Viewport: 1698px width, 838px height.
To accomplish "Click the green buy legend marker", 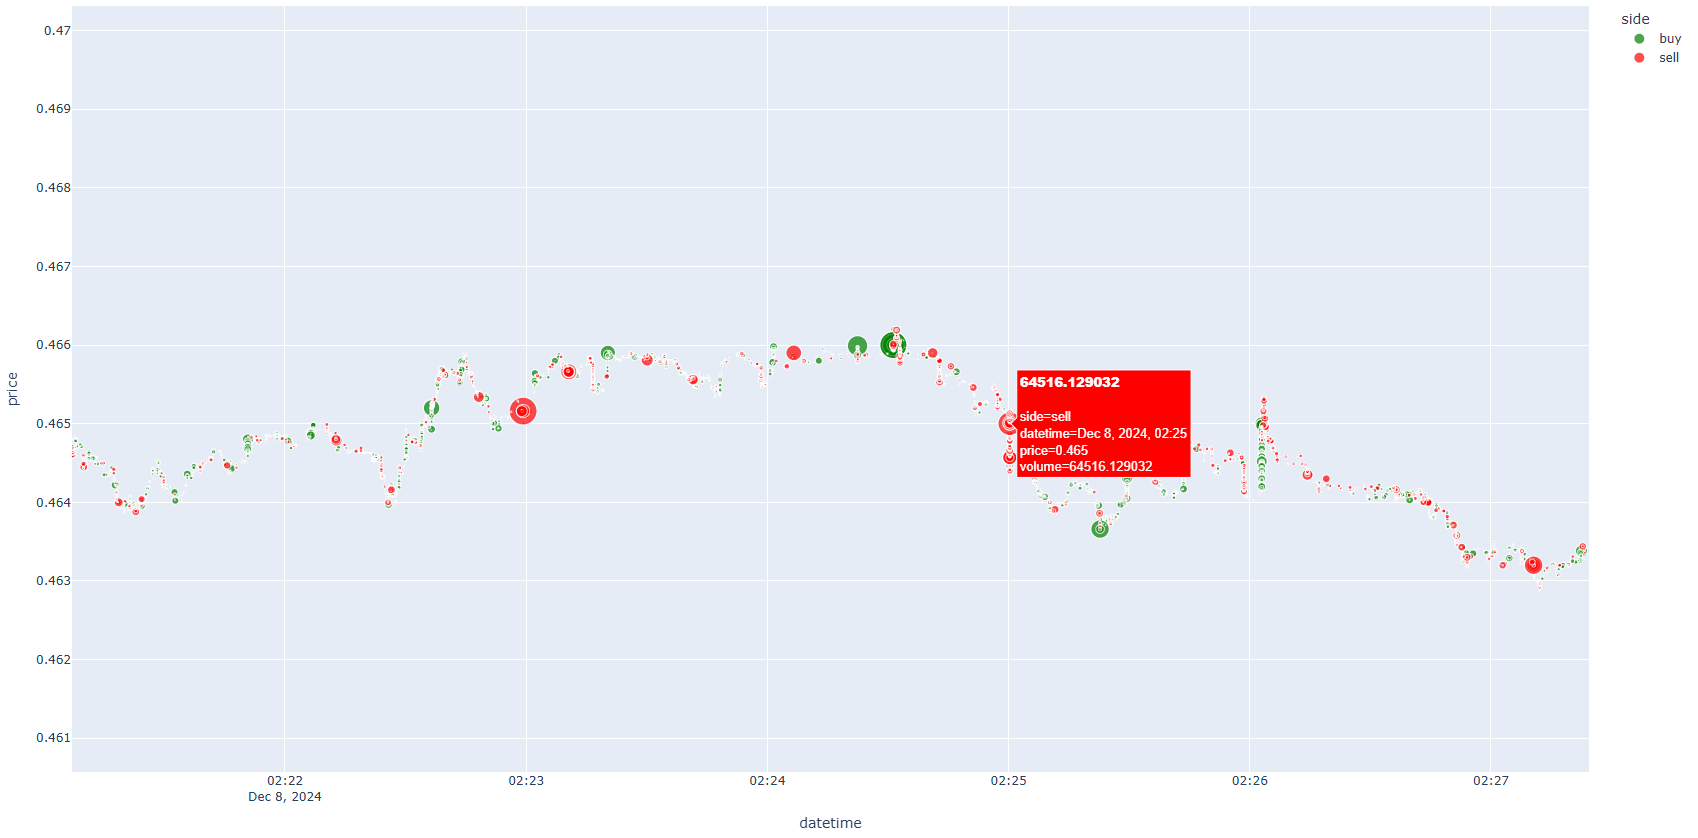I will (1639, 39).
